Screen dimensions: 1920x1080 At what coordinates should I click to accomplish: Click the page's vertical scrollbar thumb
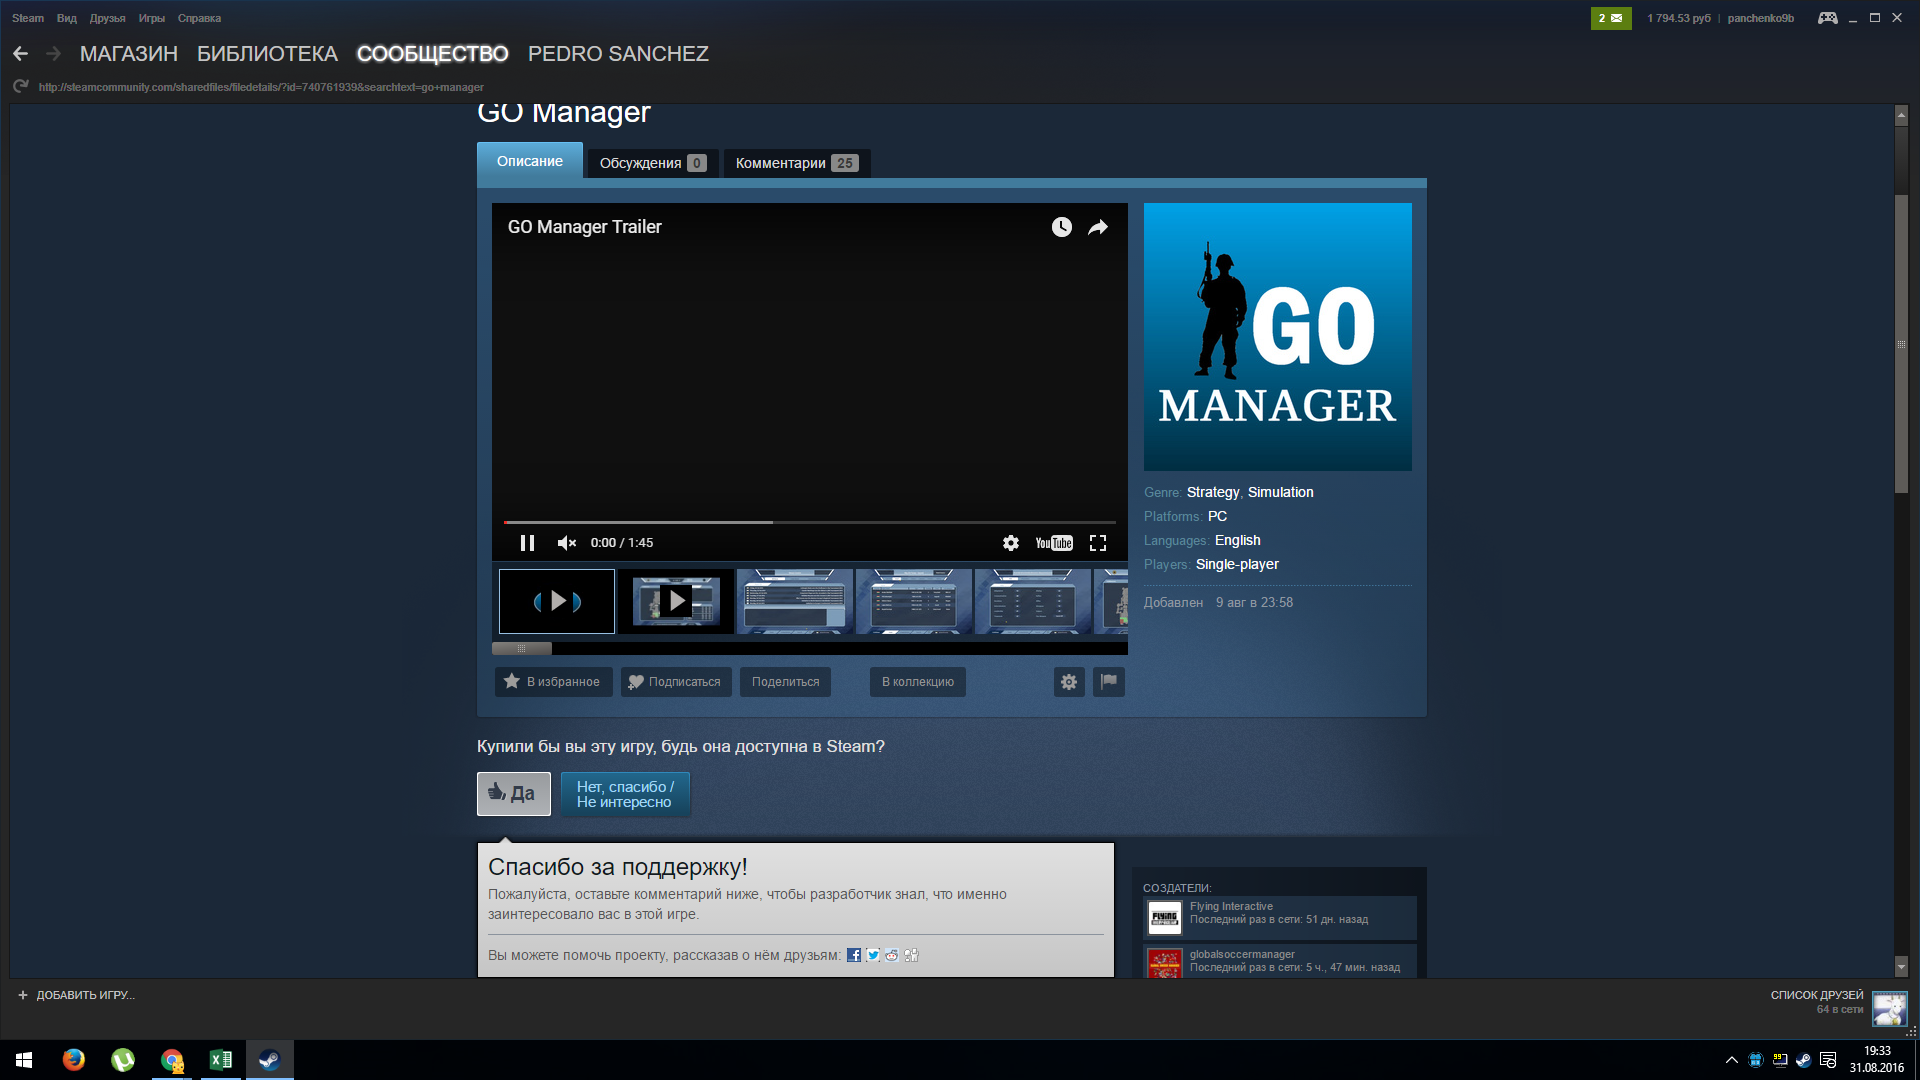pyautogui.click(x=1902, y=343)
